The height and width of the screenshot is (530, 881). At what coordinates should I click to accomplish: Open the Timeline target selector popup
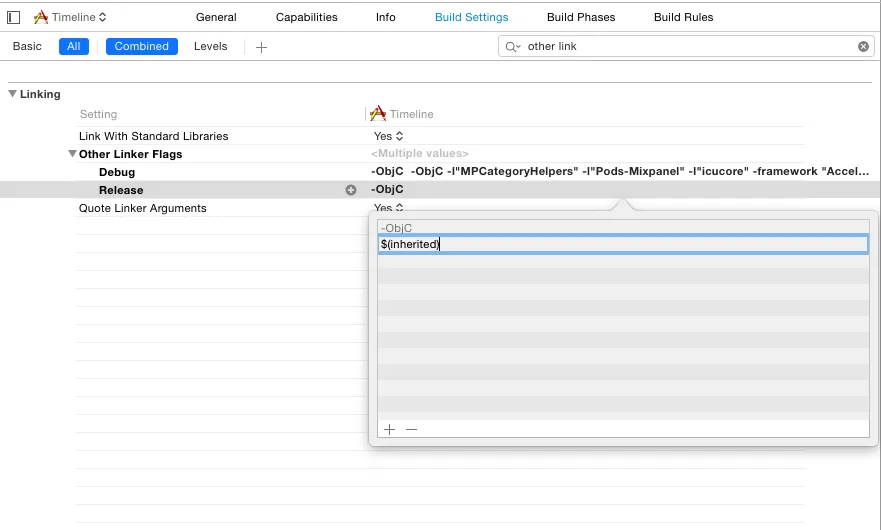(70, 17)
